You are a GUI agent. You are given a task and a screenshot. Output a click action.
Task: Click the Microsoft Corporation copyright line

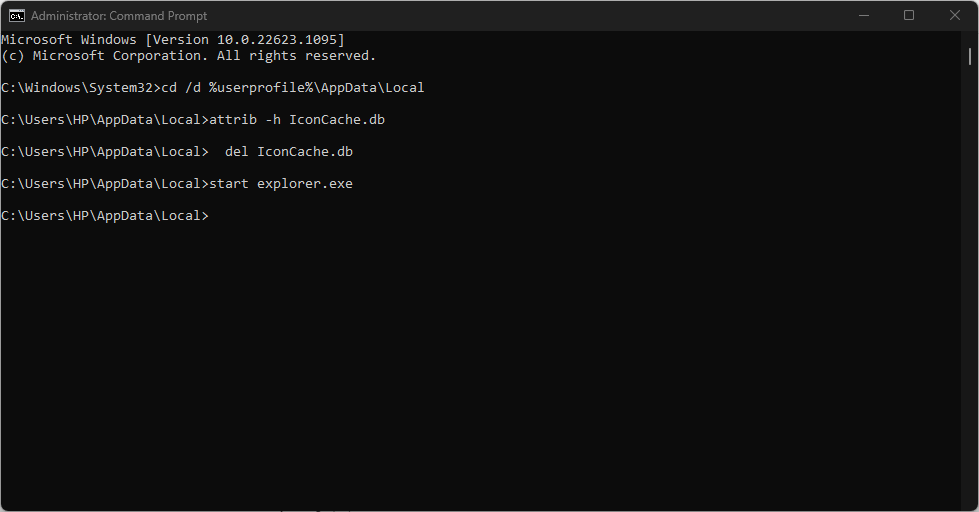[x=189, y=56]
